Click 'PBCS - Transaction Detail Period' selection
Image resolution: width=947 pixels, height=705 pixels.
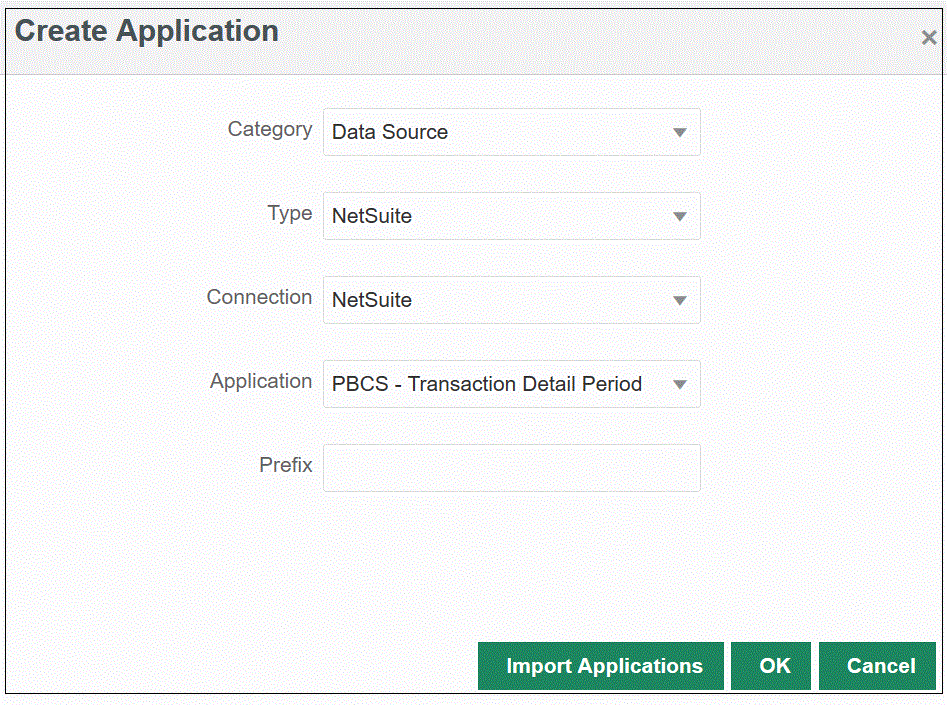487,384
